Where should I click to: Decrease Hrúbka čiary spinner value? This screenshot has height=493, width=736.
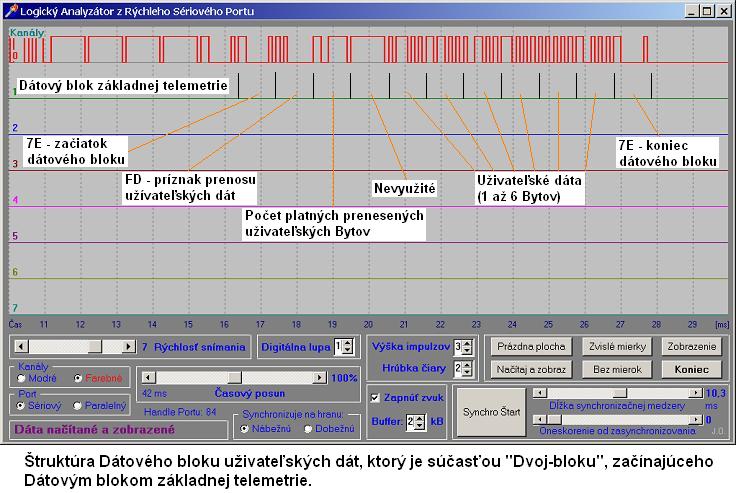point(467,372)
